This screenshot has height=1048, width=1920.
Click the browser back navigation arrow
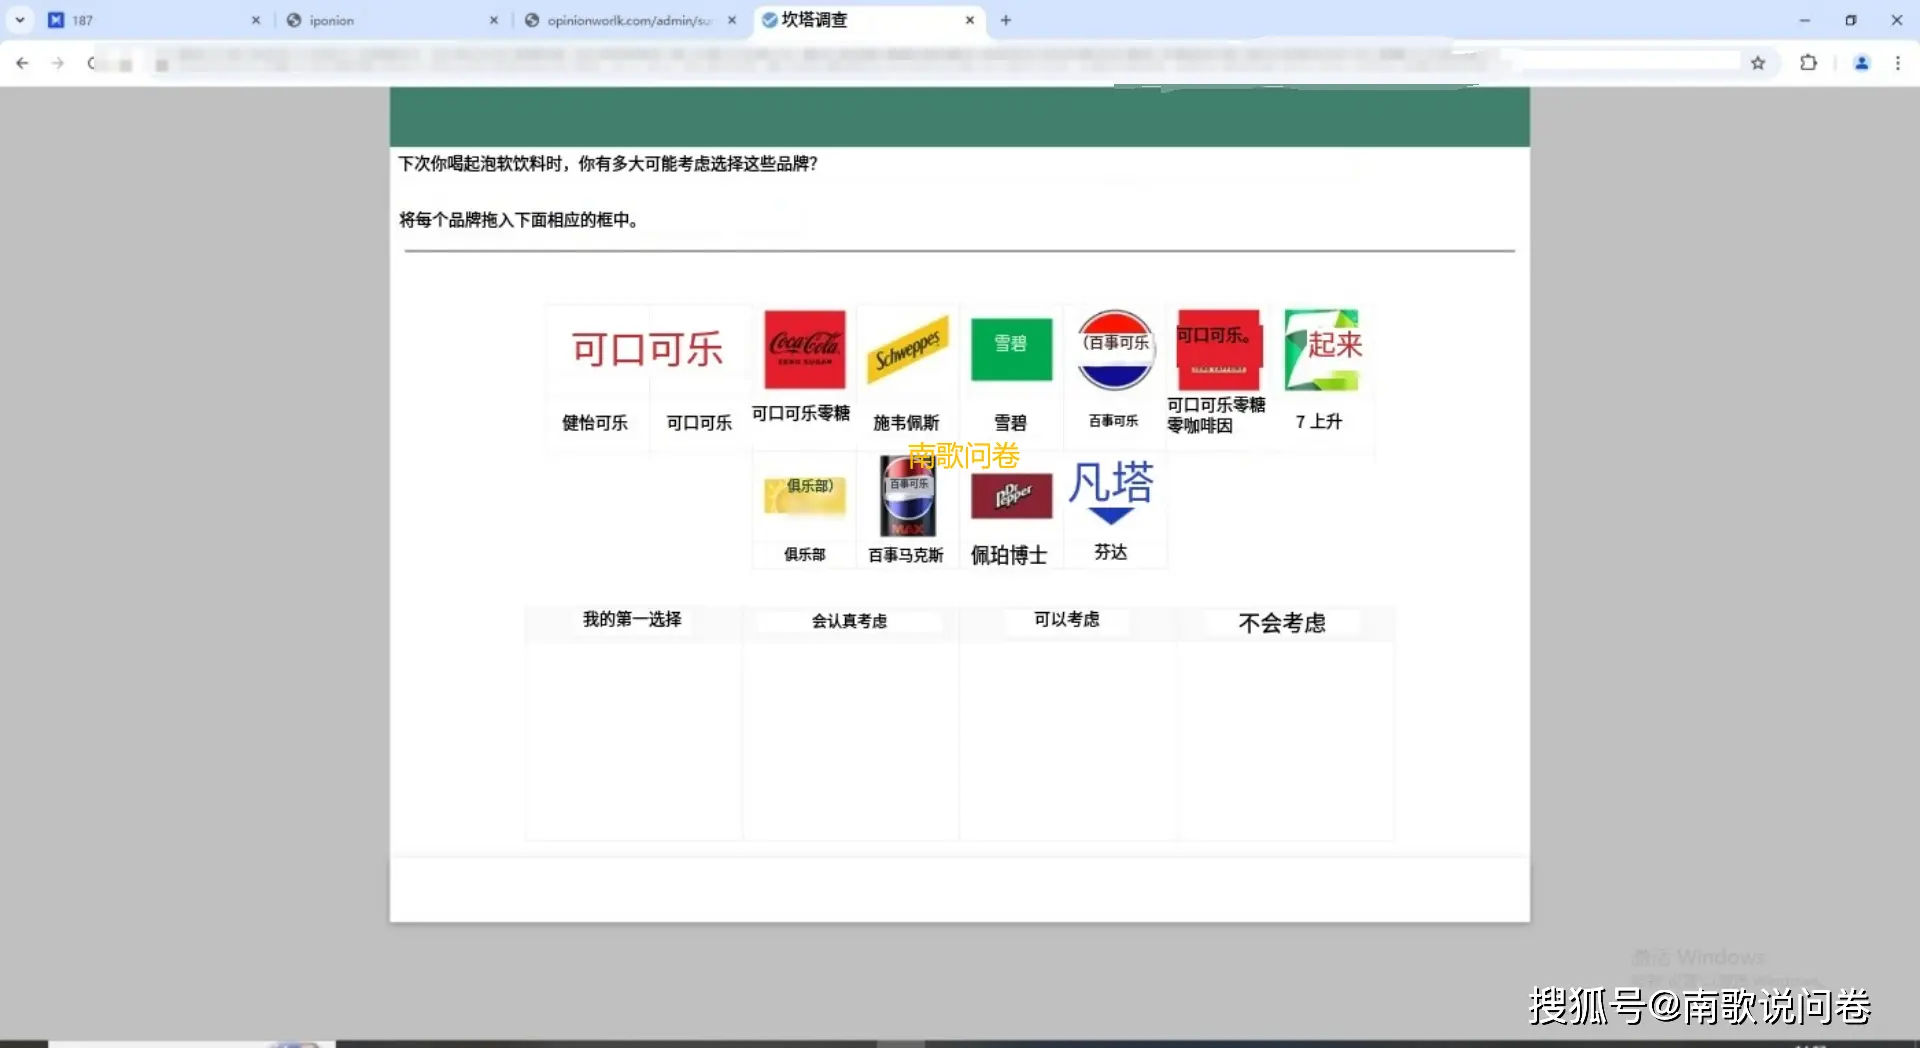(22, 62)
